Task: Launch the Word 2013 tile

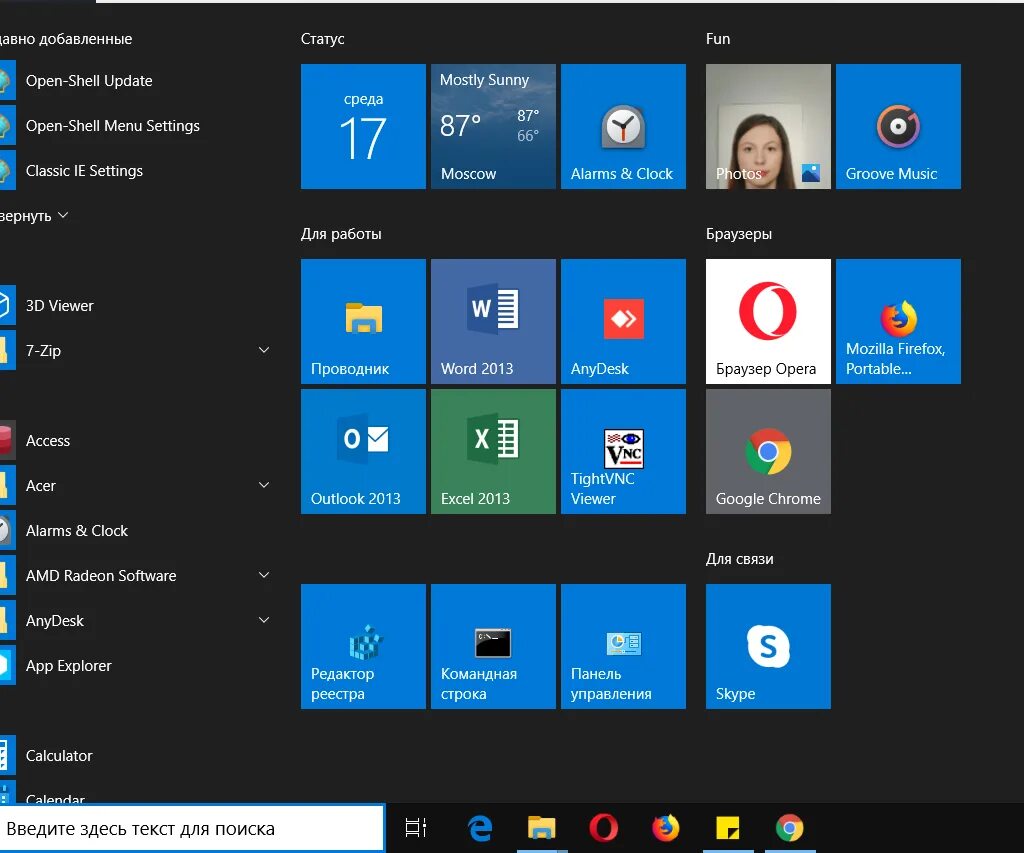Action: click(493, 321)
